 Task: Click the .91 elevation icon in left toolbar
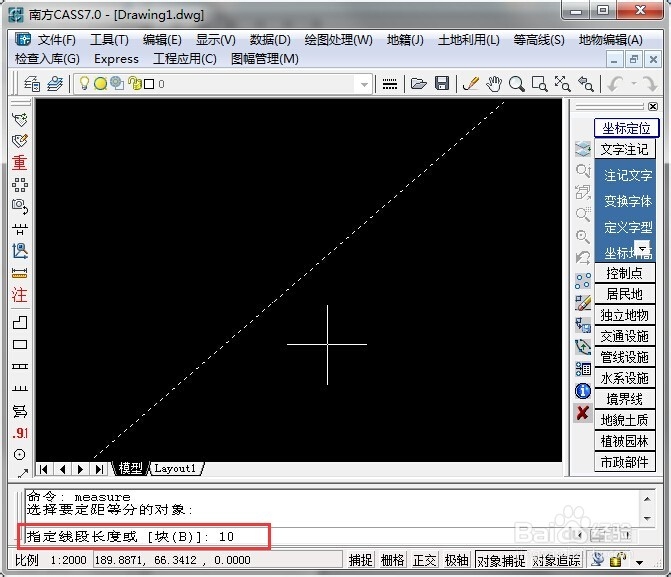click(20, 433)
